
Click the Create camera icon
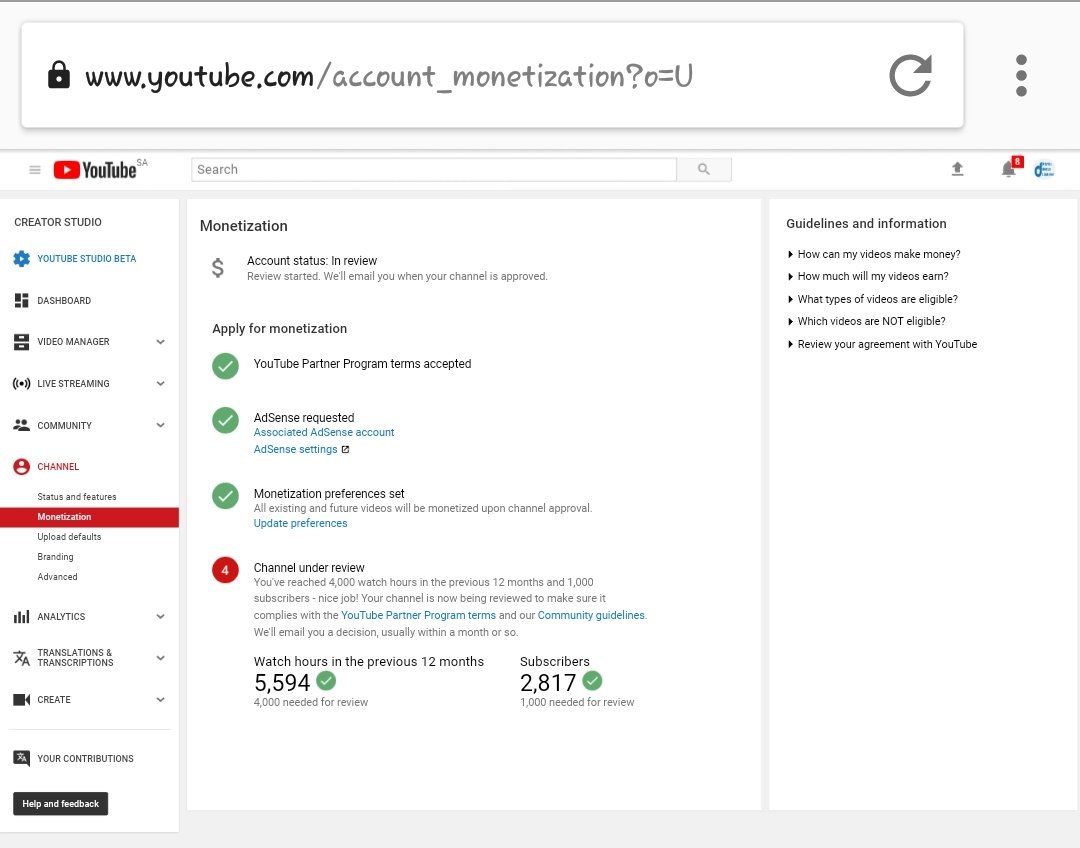tap(21, 700)
